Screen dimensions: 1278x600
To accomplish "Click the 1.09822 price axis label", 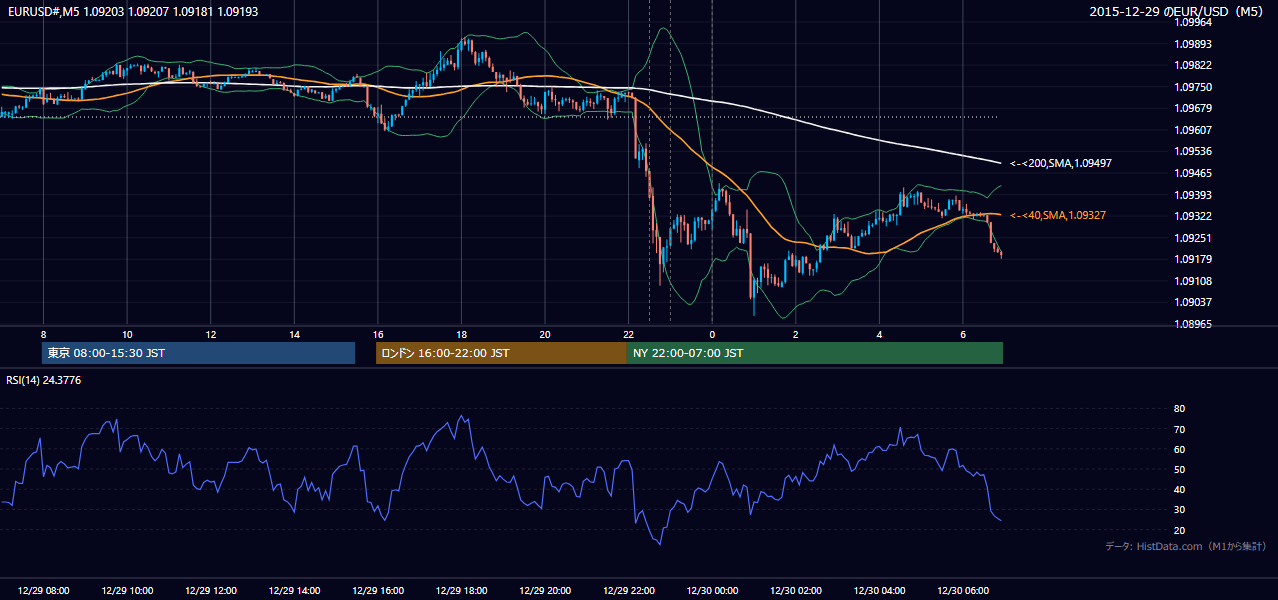I will (x=1194, y=65).
